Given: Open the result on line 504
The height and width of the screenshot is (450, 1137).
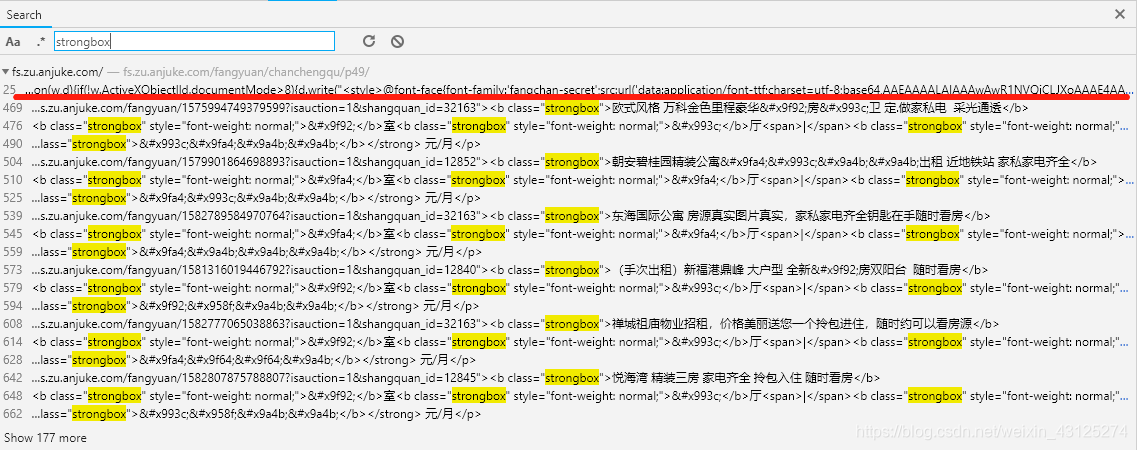Looking at the screenshot, I should point(568,162).
